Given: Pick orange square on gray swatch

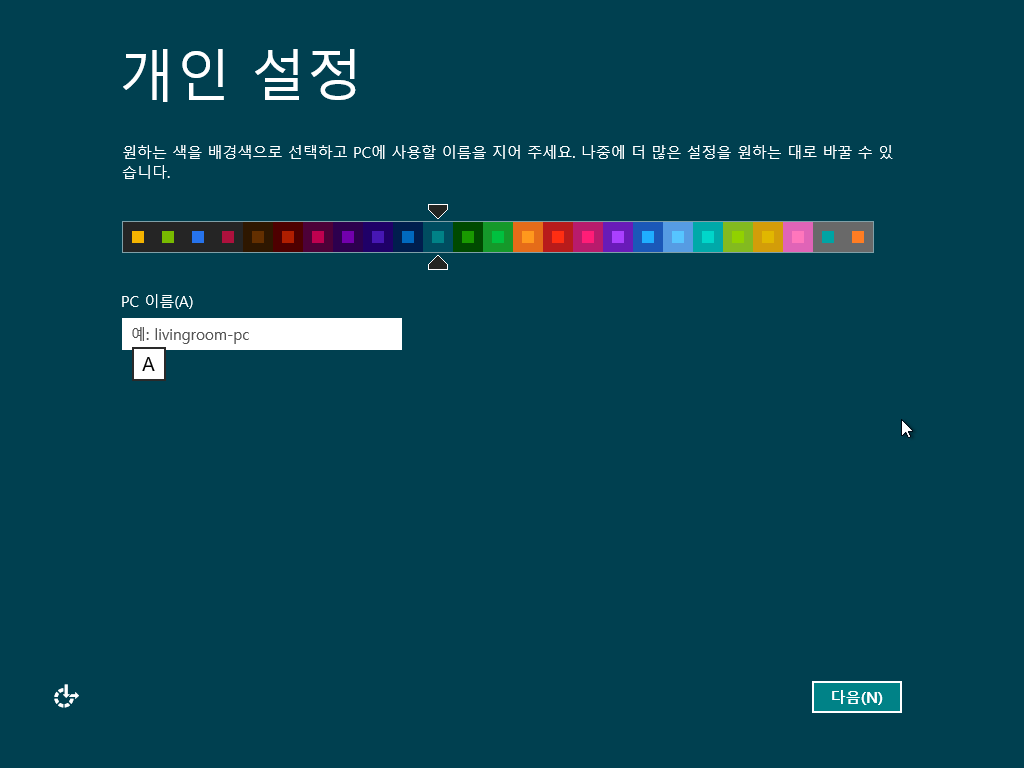Looking at the screenshot, I should [858, 237].
